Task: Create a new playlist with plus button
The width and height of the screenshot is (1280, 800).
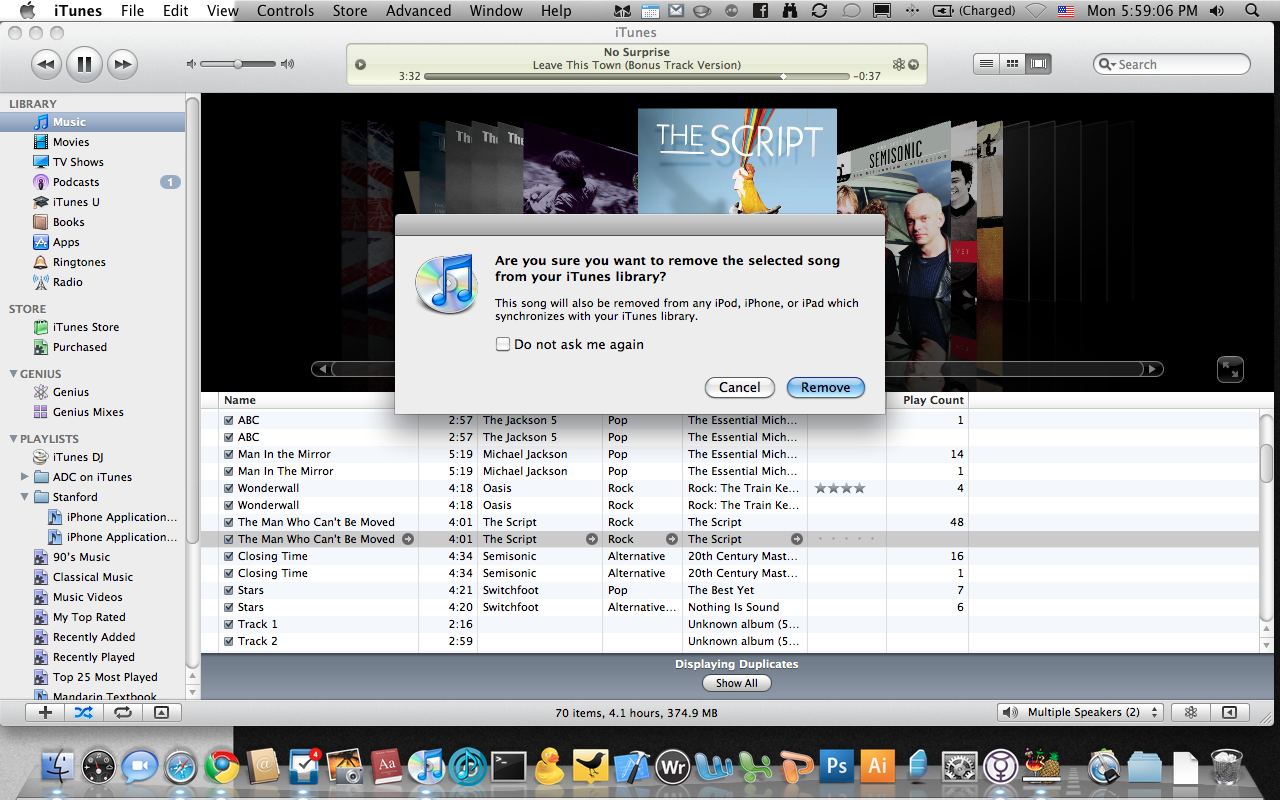Action: 45,712
